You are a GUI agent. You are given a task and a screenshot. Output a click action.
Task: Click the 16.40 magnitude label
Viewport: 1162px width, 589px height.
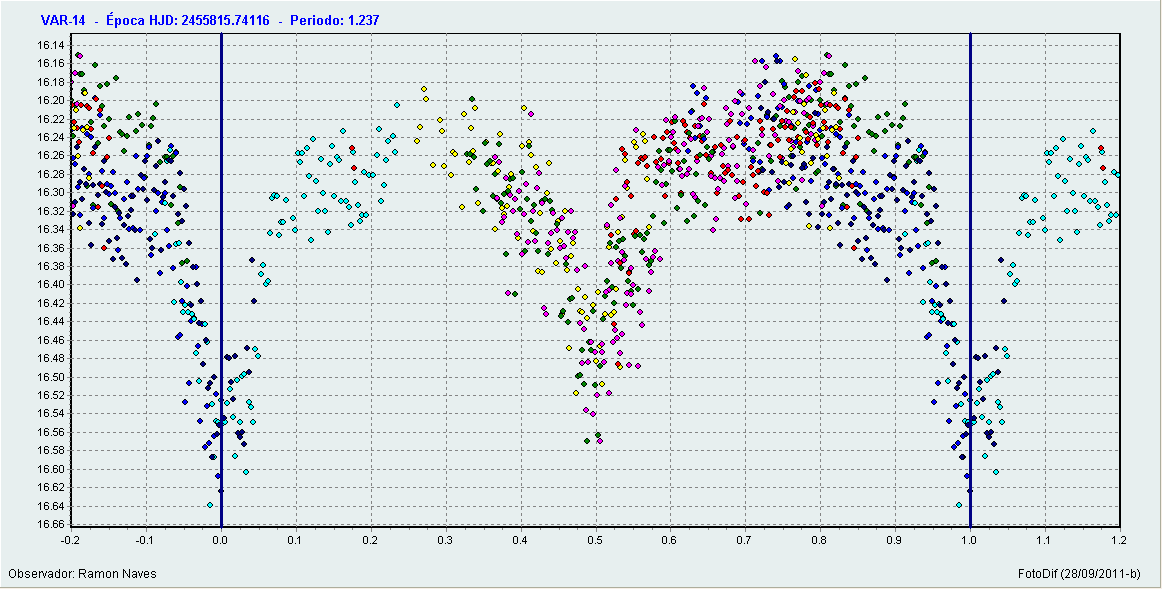coord(50,284)
